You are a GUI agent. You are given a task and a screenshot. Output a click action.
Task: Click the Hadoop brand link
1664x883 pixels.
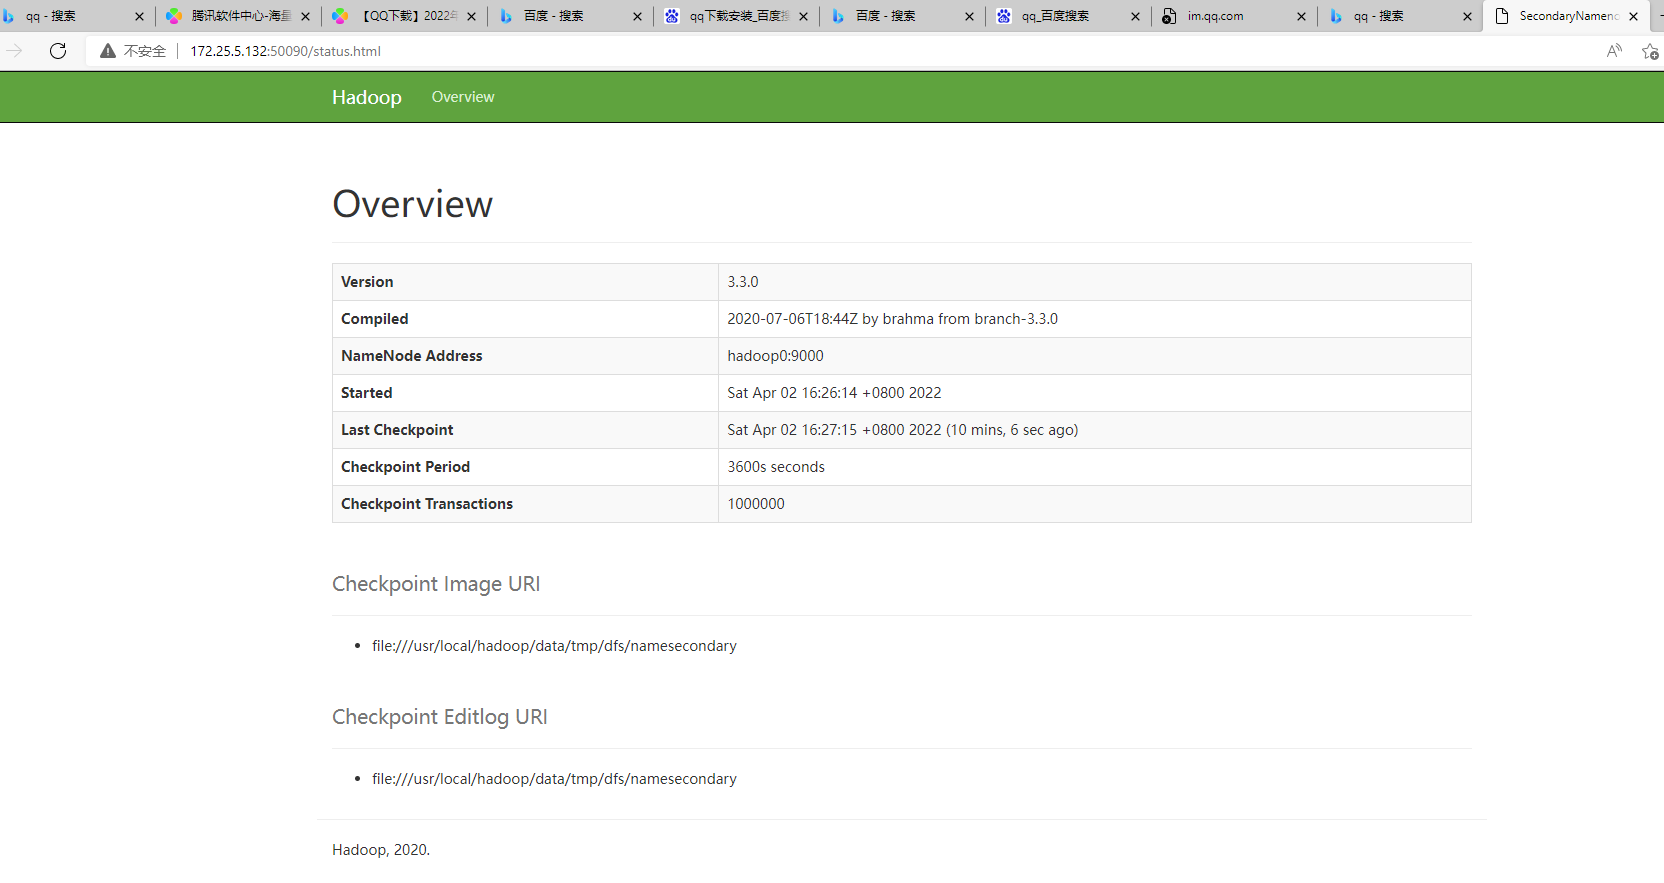(x=367, y=97)
